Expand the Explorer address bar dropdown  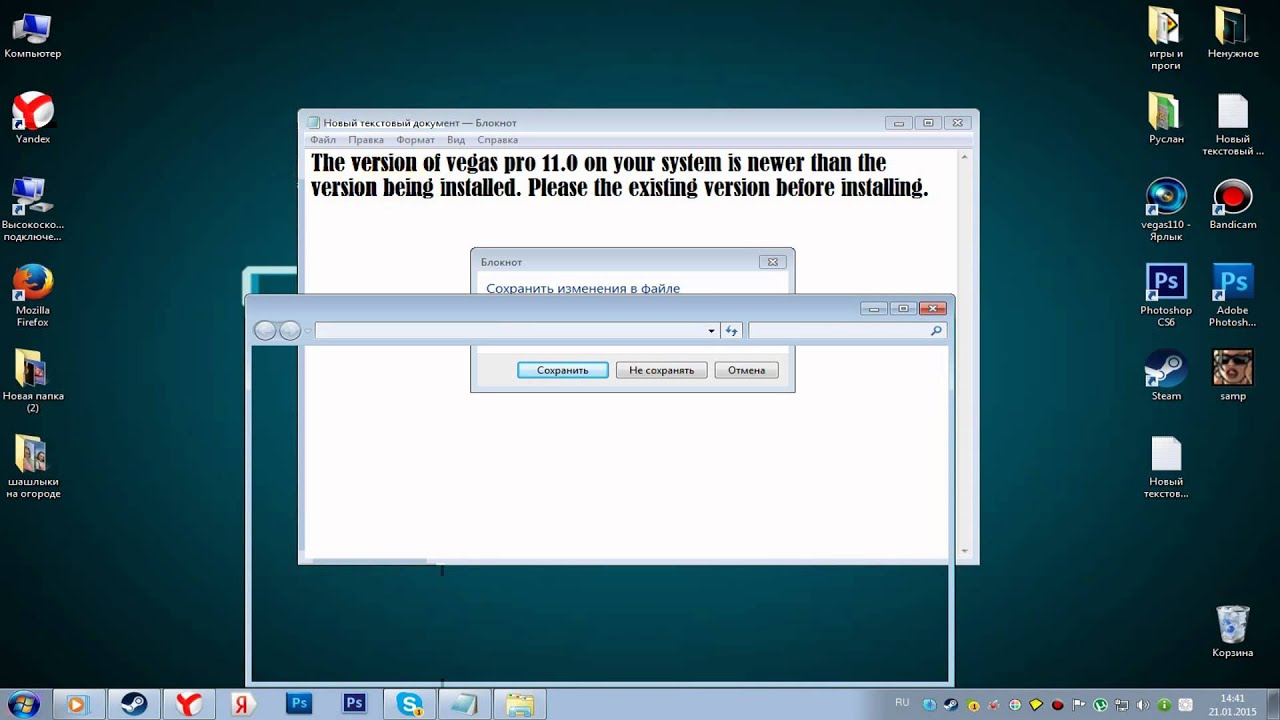click(711, 331)
